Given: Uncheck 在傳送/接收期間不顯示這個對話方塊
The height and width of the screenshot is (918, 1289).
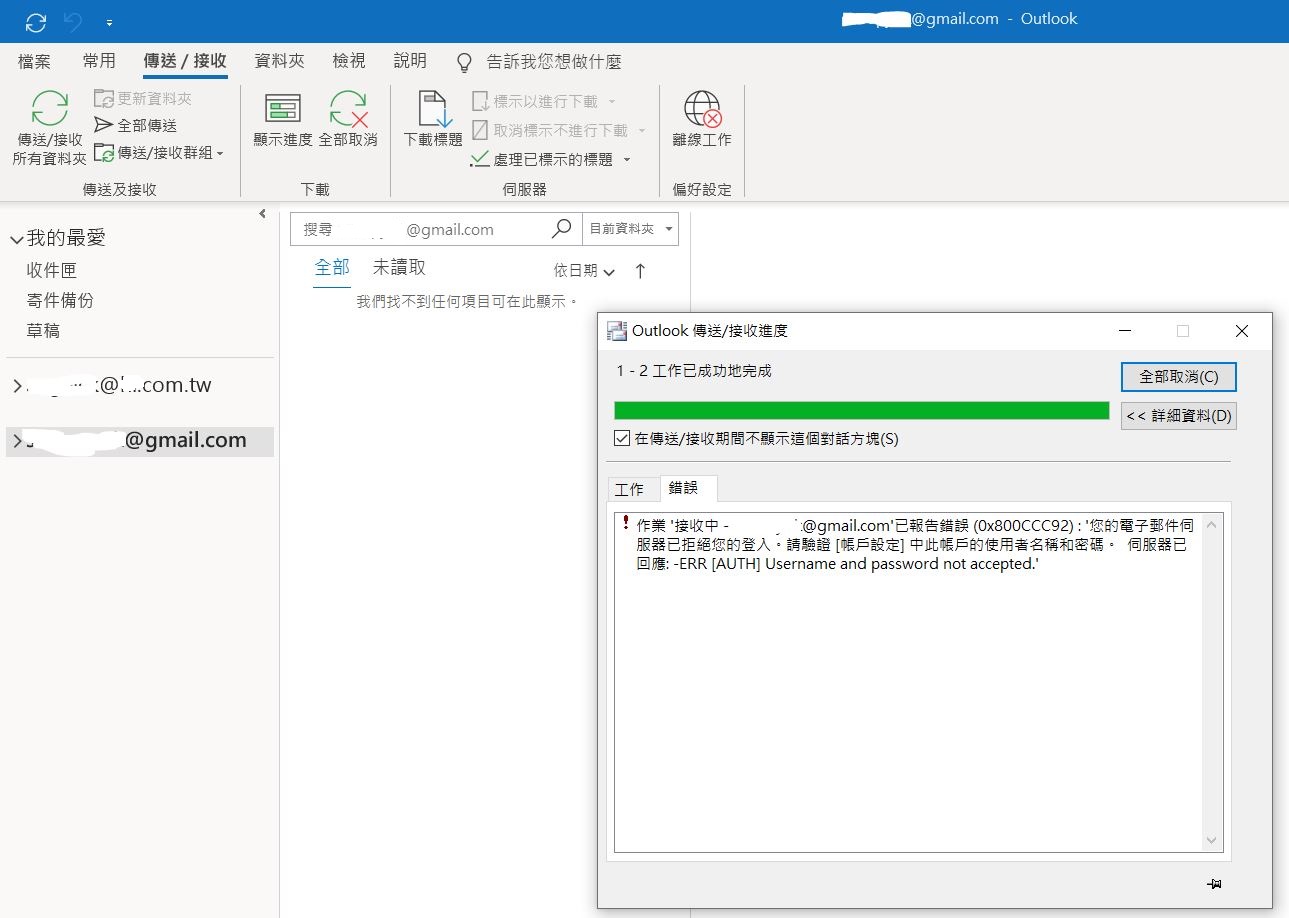Looking at the screenshot, I should click(x=622, y=438).
